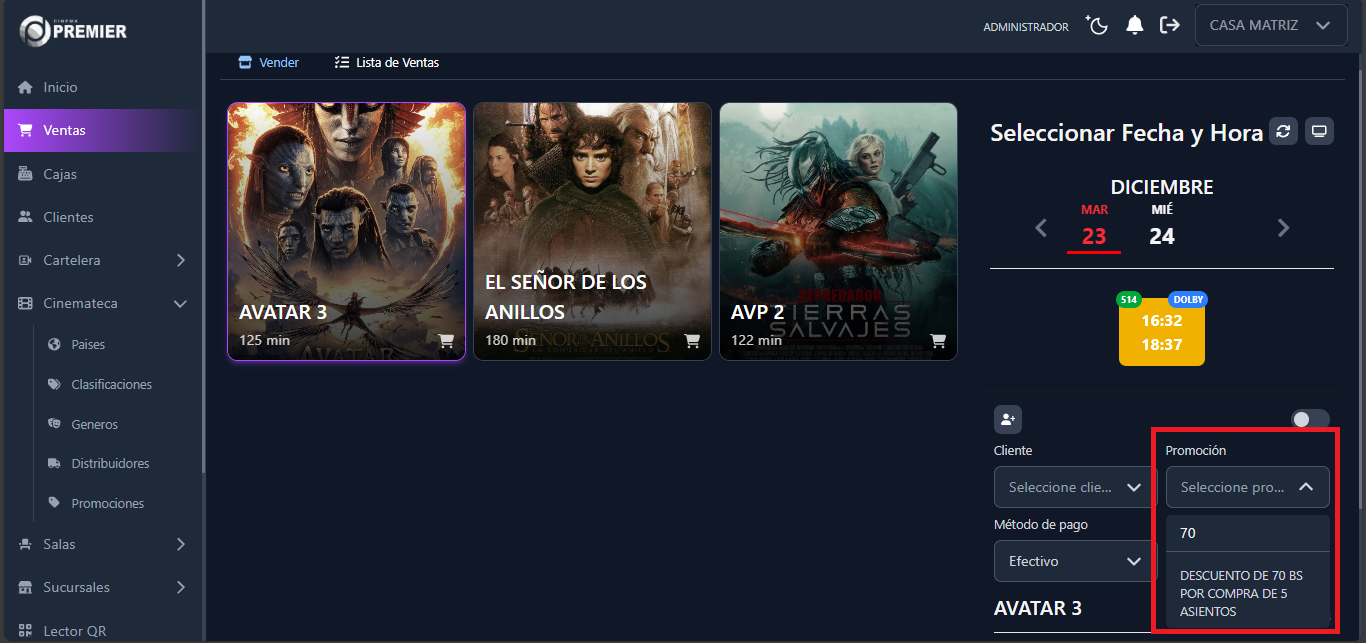The image size is (1366, 643).
Task: Click the add client icon
Action: click(1008, 419)
